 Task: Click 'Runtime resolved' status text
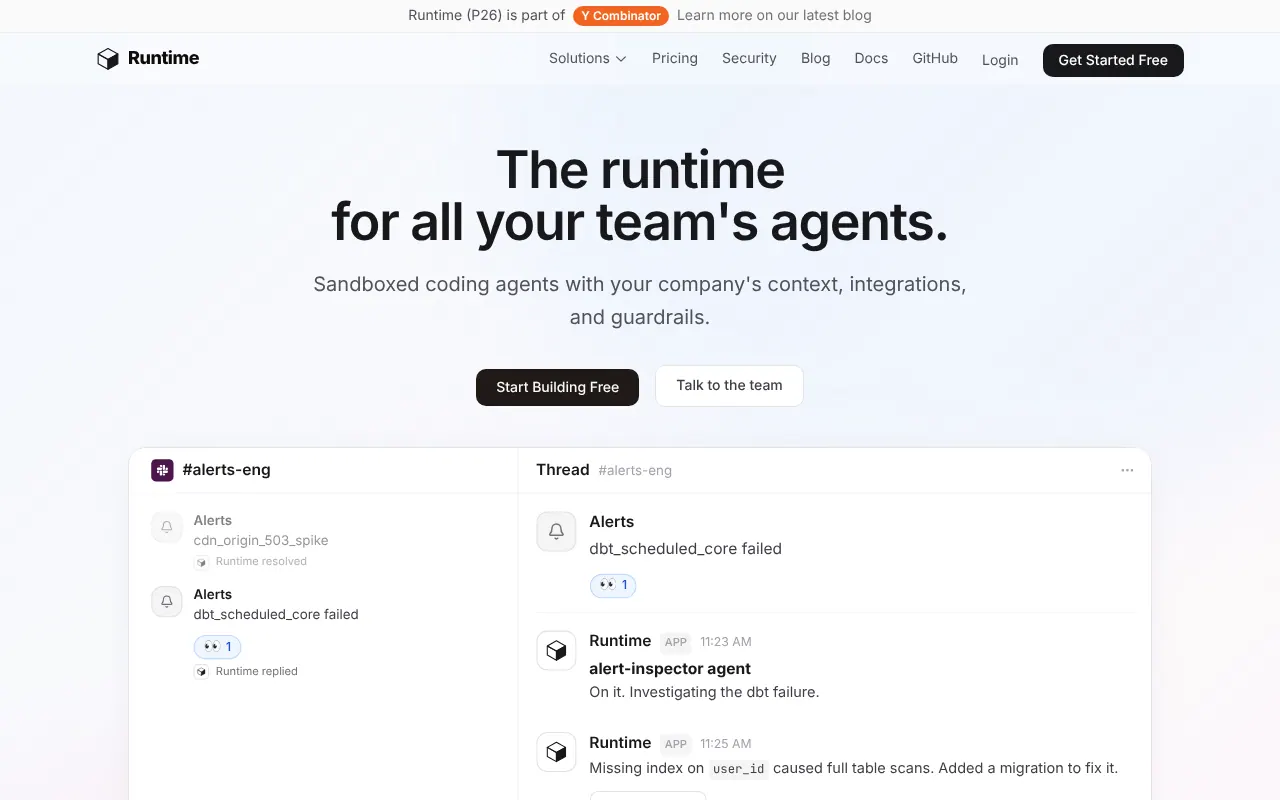click(x=261, y=562)
